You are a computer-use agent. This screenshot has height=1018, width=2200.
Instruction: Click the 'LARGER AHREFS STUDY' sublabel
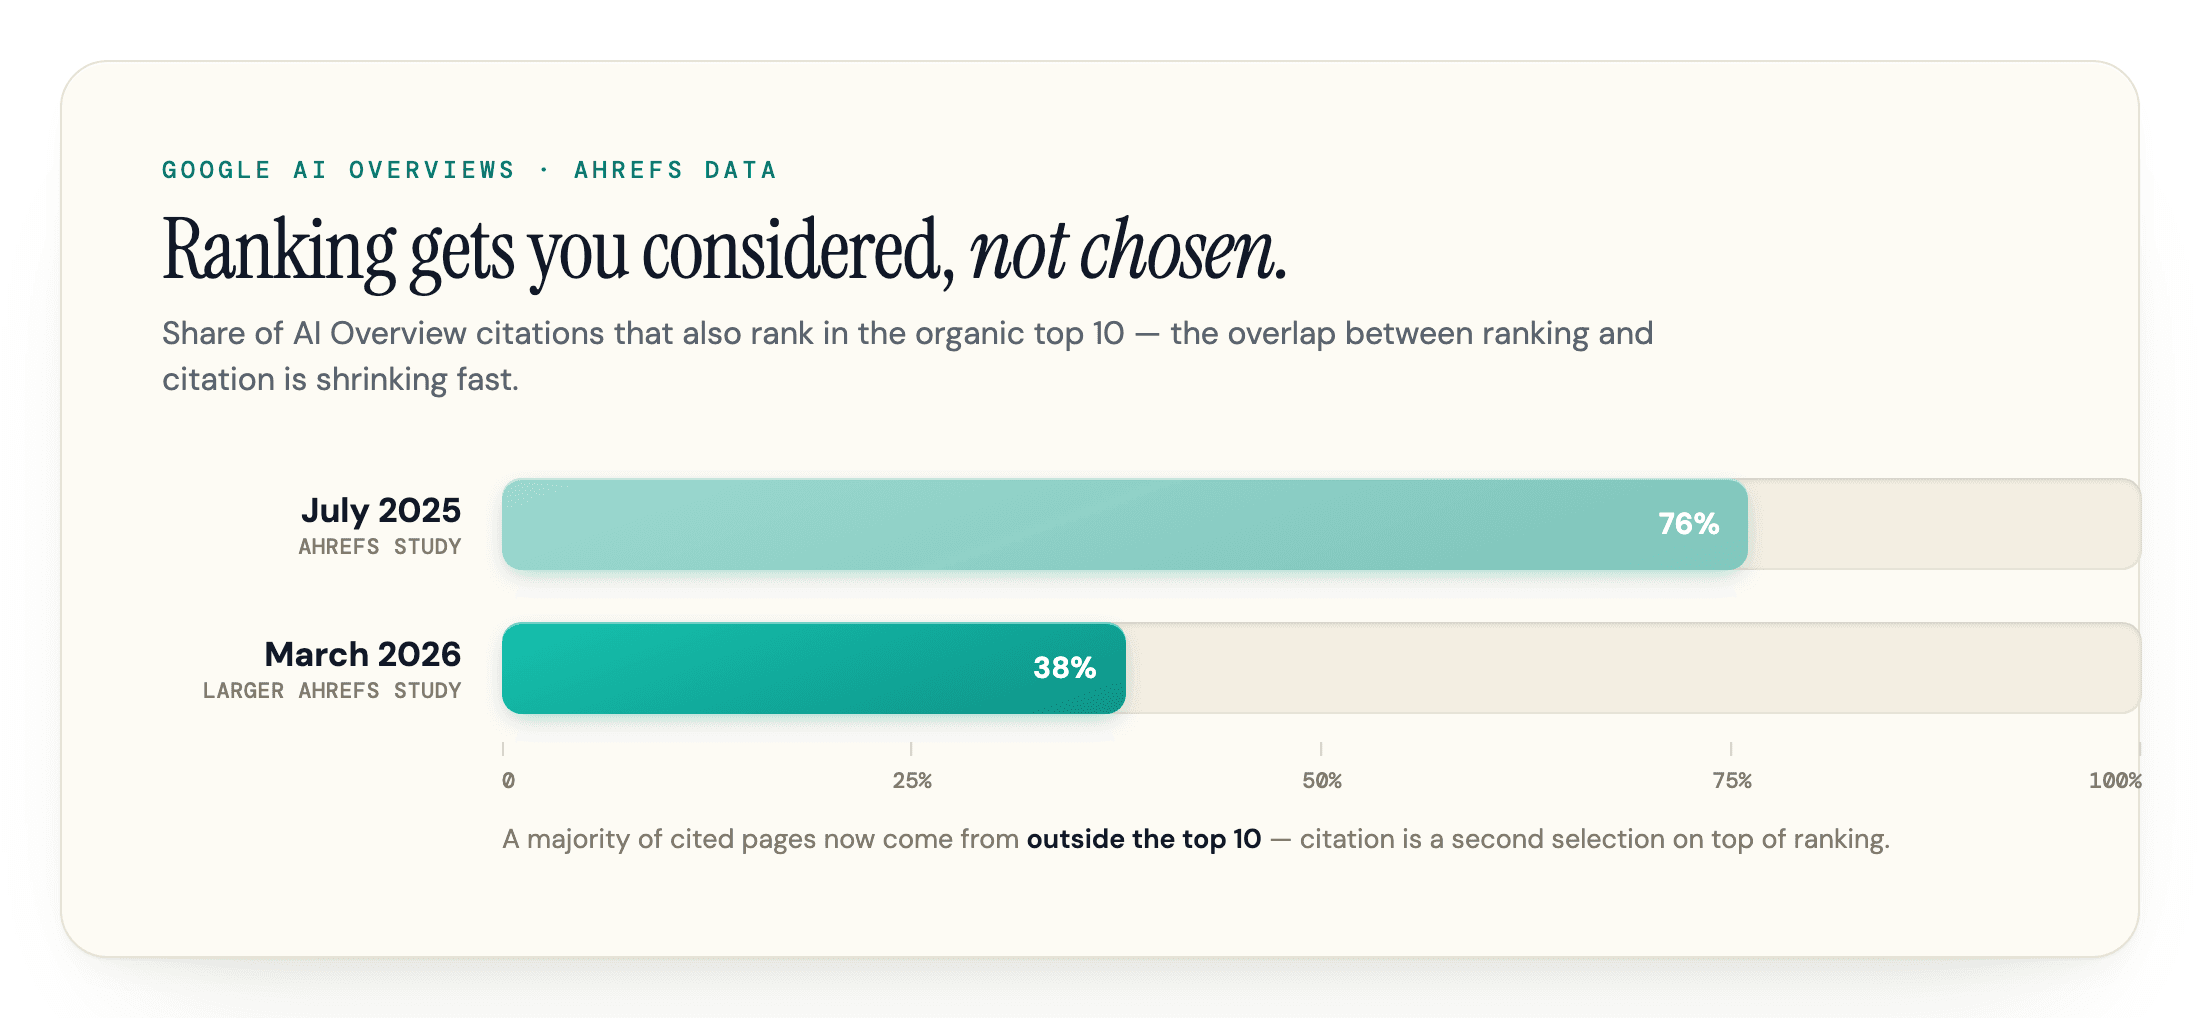pos(332,691)
